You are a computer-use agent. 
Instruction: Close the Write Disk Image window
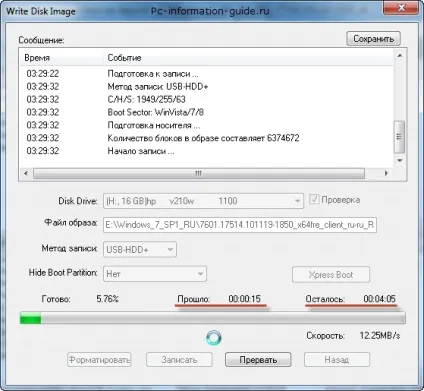point(401,8)
